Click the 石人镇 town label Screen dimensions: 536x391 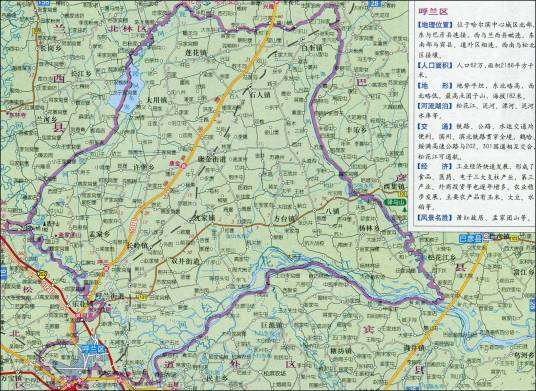[260, 95]
